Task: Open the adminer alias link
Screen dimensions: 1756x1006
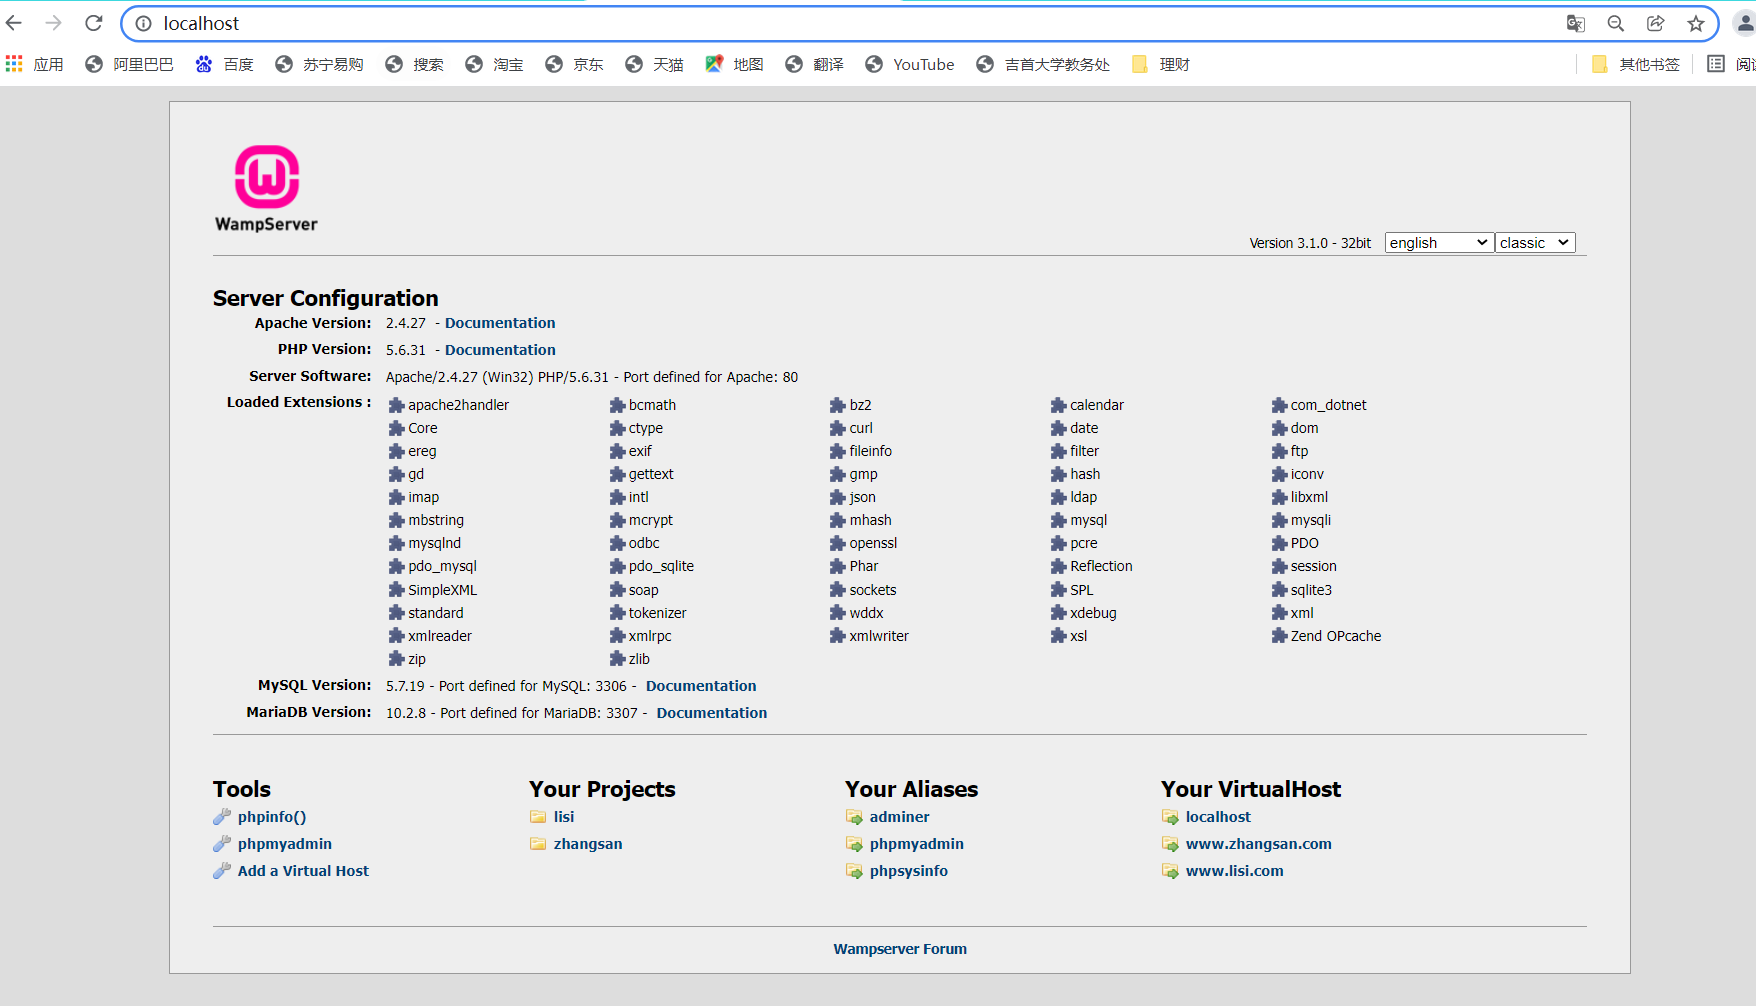Action: (x=900, y=817)
